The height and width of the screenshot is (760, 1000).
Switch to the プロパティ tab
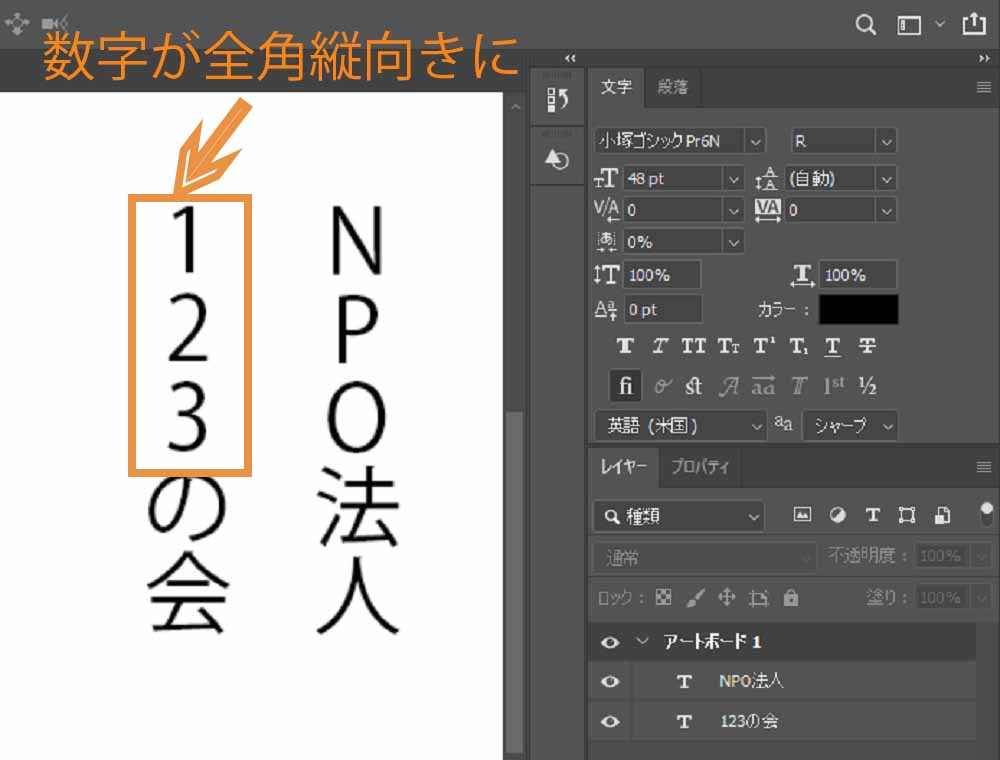pos(700,466)
